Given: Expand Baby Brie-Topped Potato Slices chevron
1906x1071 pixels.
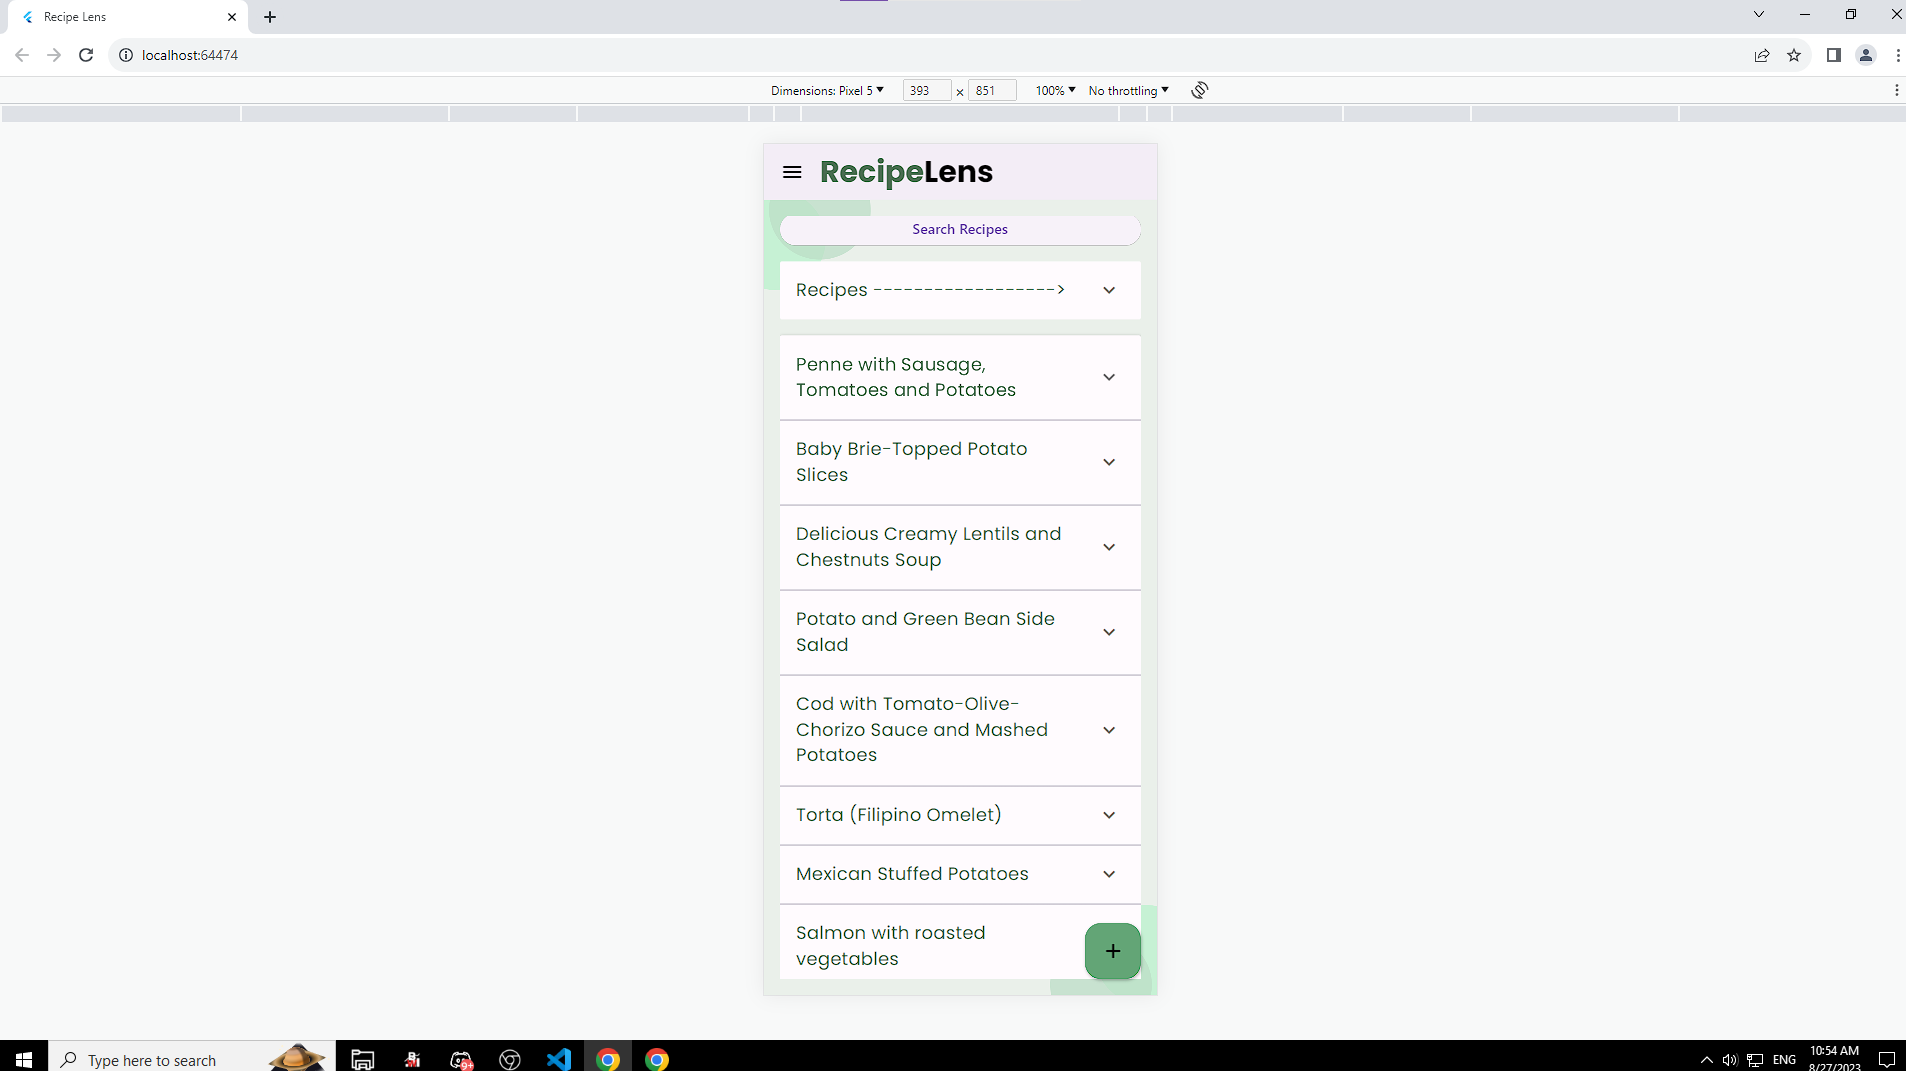Looking at the screenshot, I should (x=1109, y=462).
